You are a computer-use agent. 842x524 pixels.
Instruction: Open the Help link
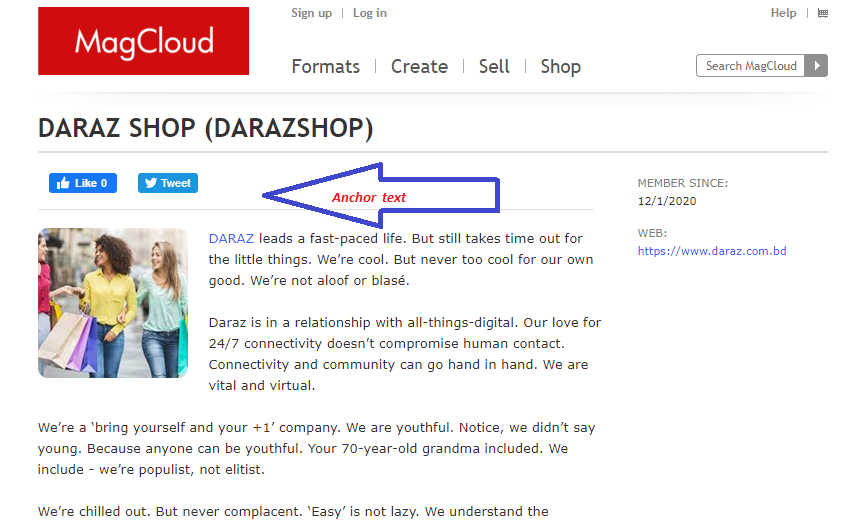point(783,13)
